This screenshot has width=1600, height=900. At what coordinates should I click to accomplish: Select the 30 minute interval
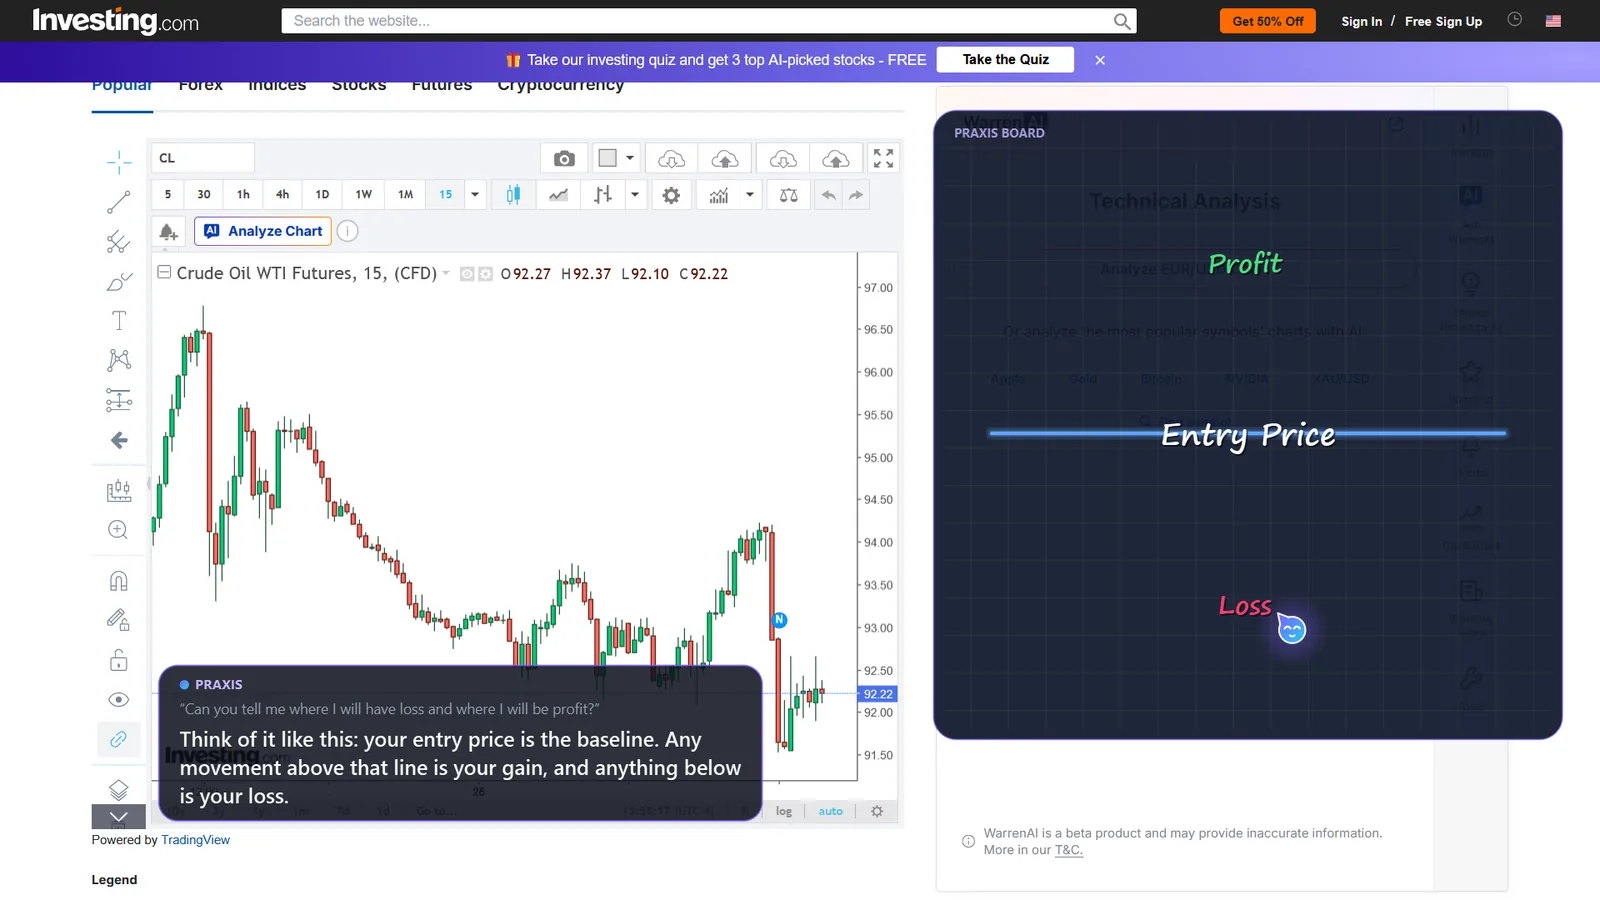[204, 195]
